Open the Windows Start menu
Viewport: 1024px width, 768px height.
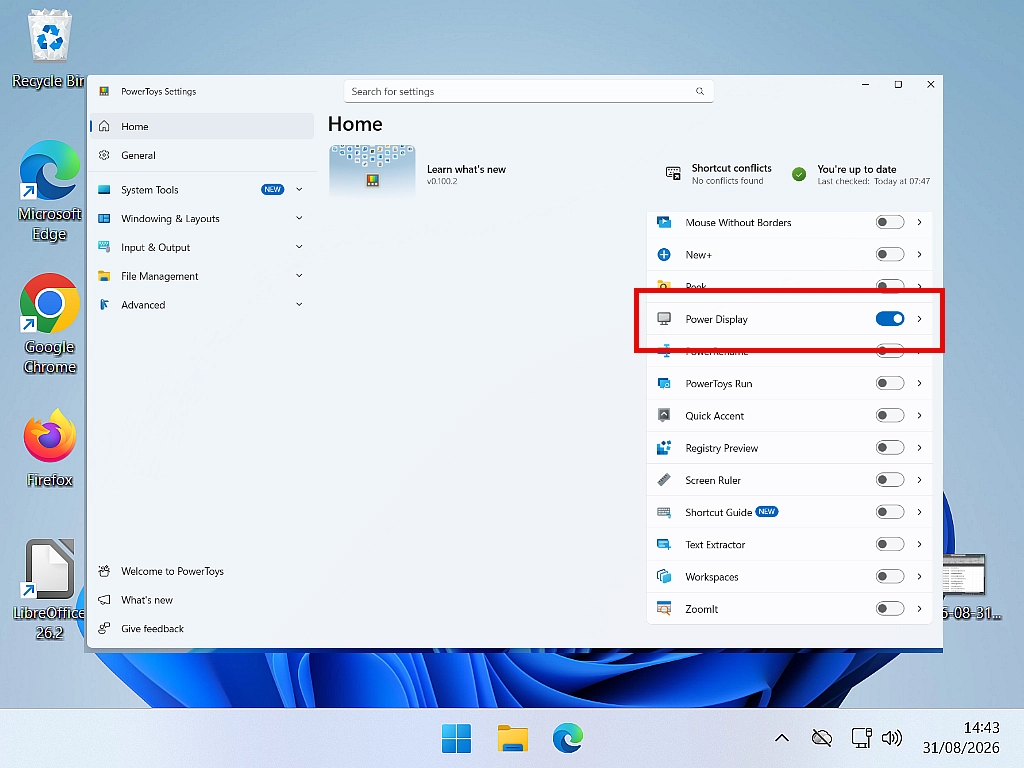[x=456, y=739]
